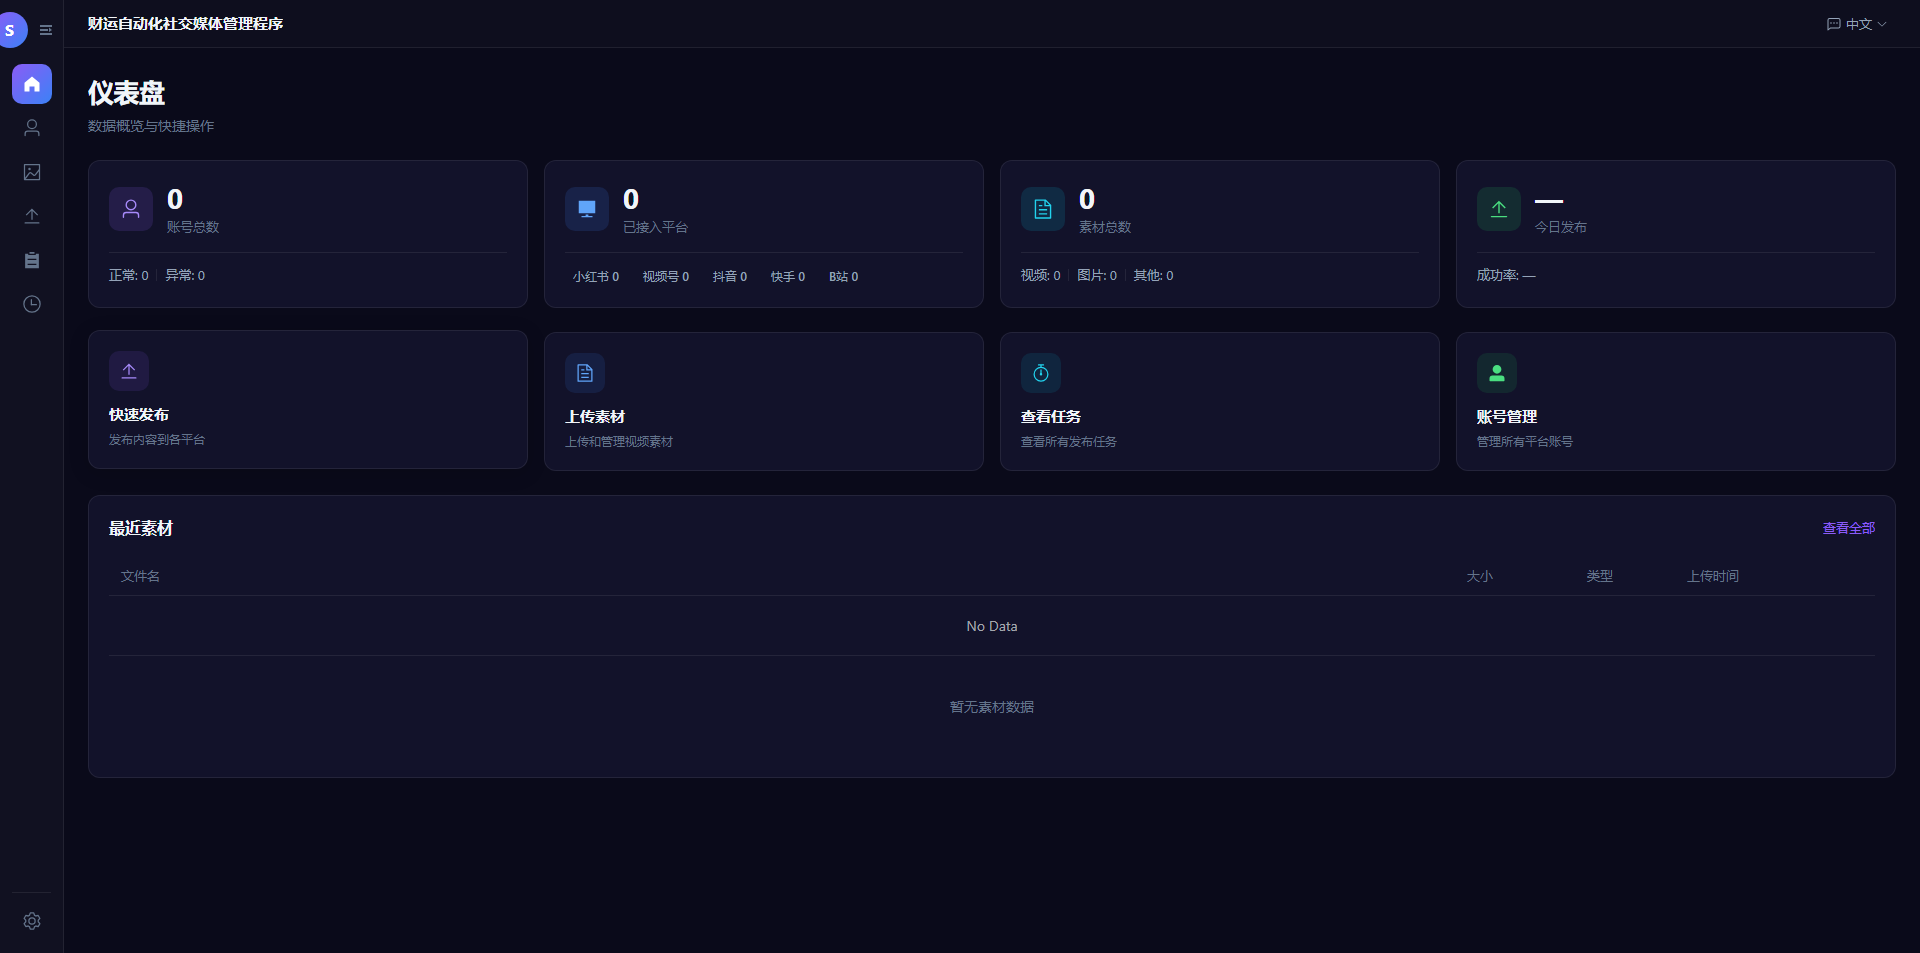Click the 上传素材 file icon
Image resolution: width=1920 pixels, height=953 pixels.
coord(585,373)
